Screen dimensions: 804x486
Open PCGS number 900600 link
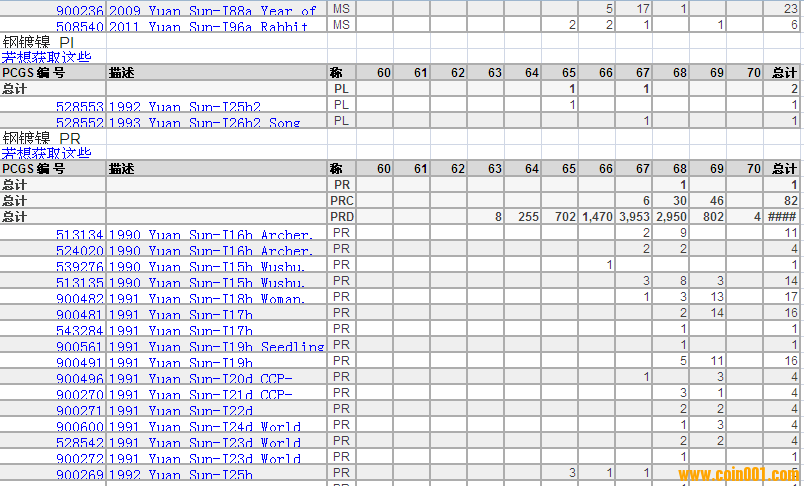[x=79, y=427]
